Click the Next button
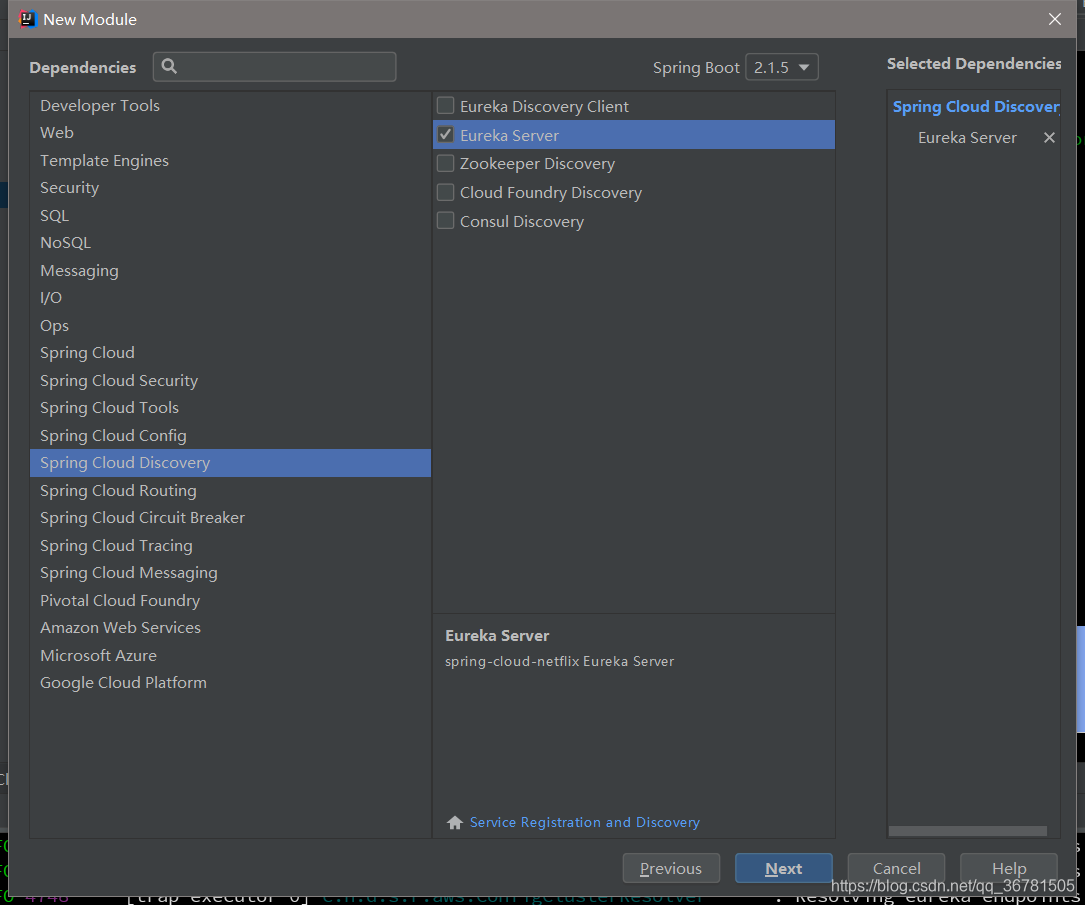The image size is (1085, 905). point(783,868)
